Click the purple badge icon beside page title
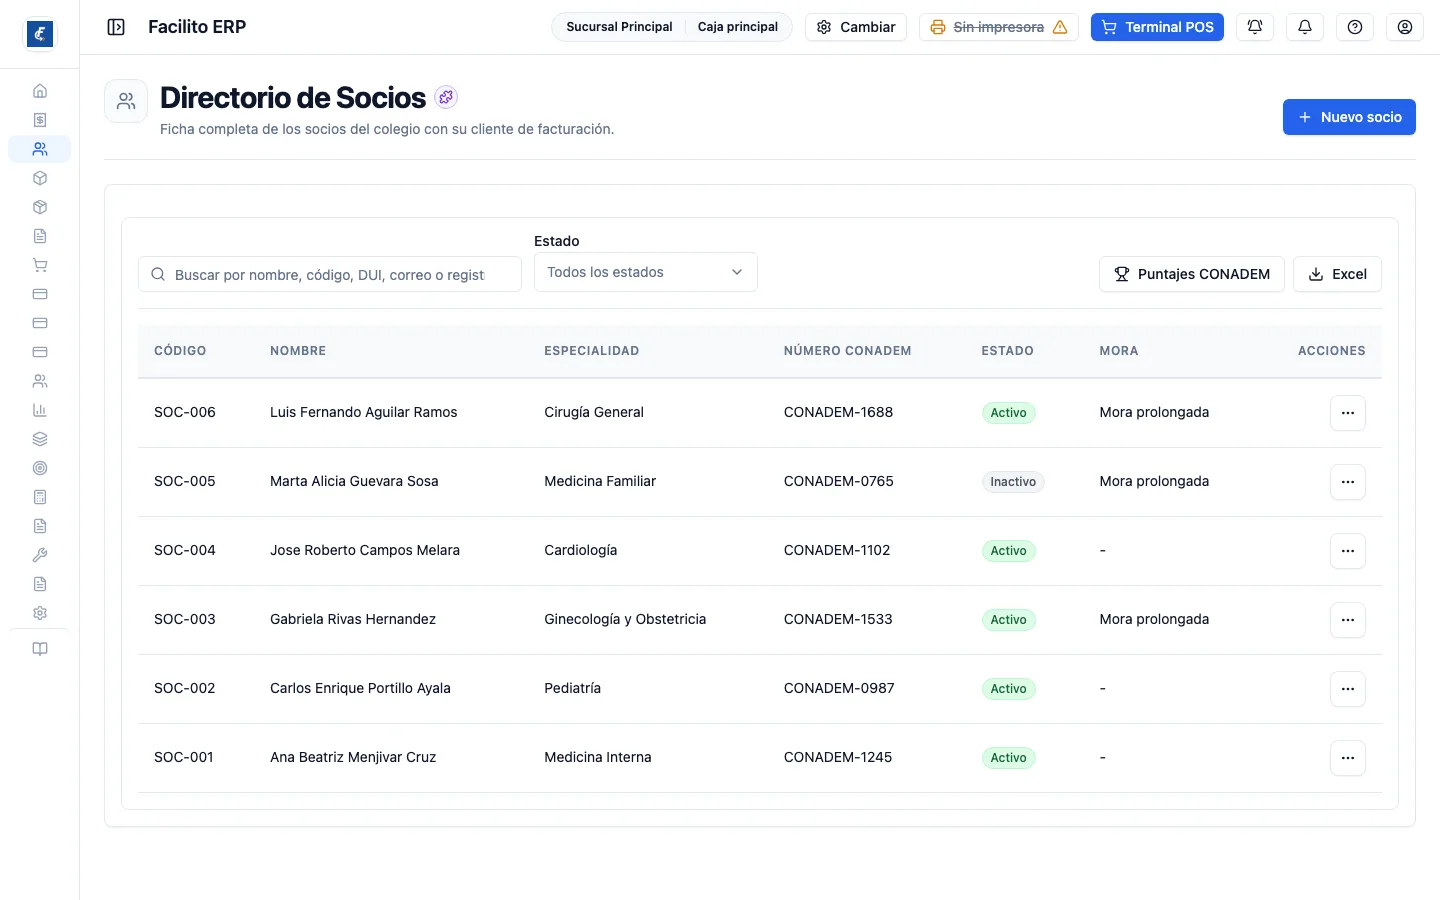The image size is (1440, 900). 446,97
